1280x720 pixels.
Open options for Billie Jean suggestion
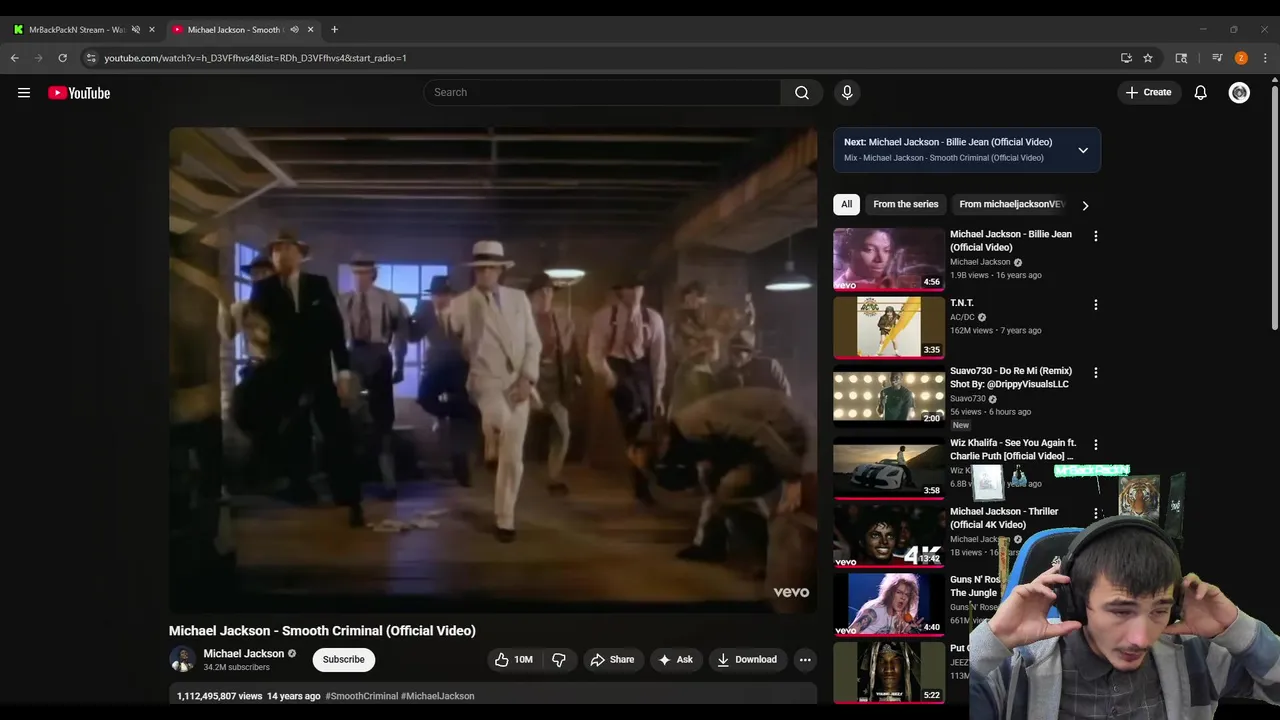[1096, 236]
